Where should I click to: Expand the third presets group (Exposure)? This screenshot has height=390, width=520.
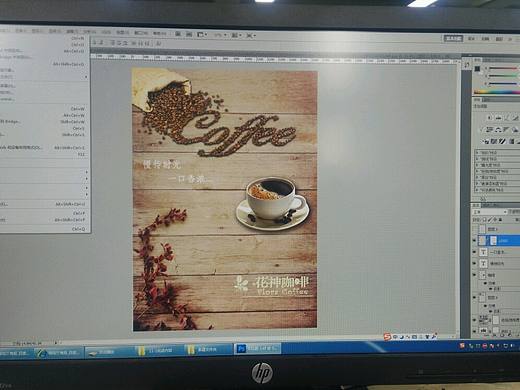(477, 165)
